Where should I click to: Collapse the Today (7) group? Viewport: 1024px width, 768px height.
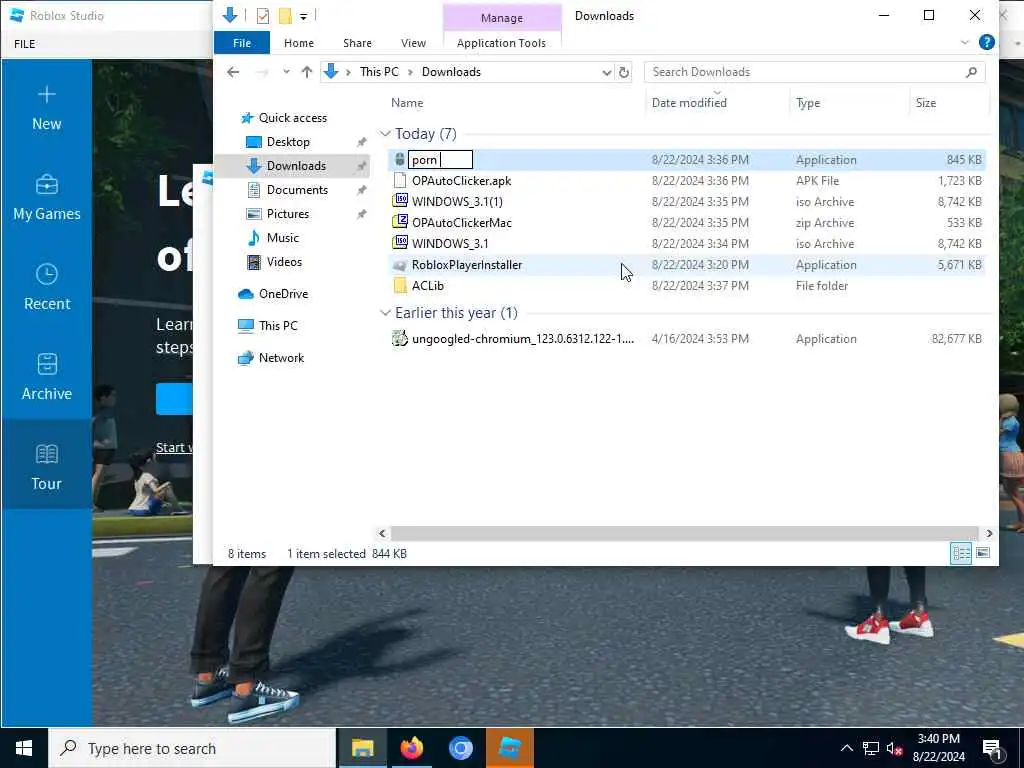click(385, 134)
